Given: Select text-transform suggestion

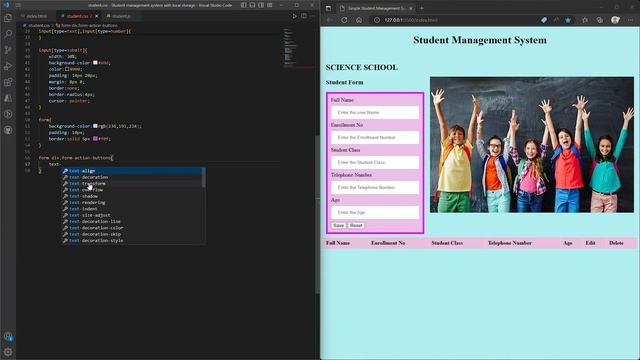Looking at the screenshot, I should click(132, 183).
